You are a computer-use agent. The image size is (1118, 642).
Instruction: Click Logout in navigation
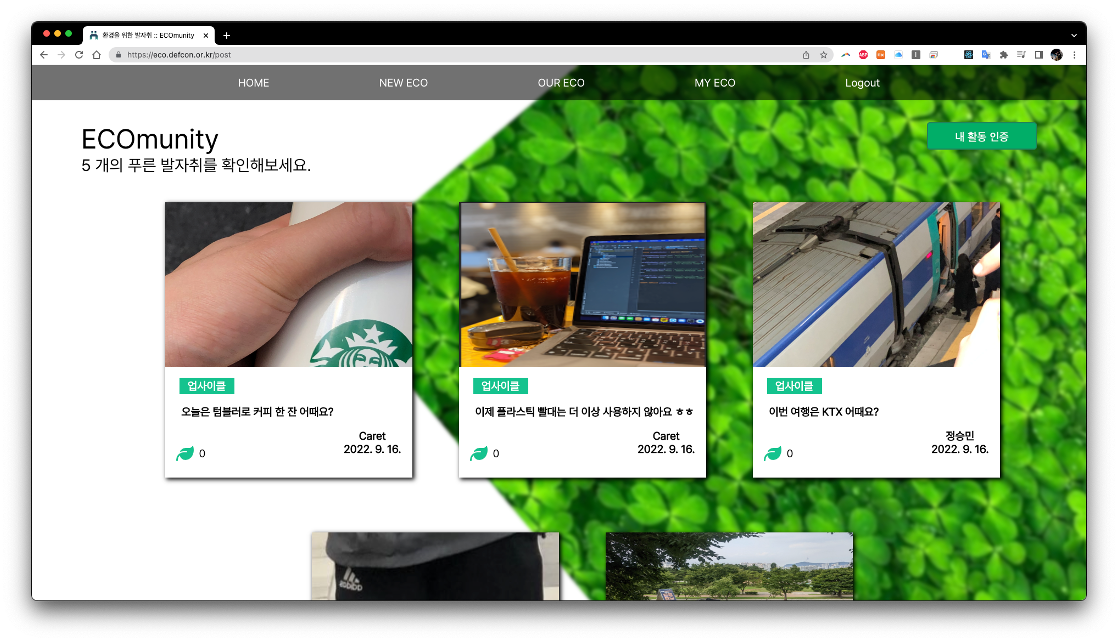click(x=862, y=83)
